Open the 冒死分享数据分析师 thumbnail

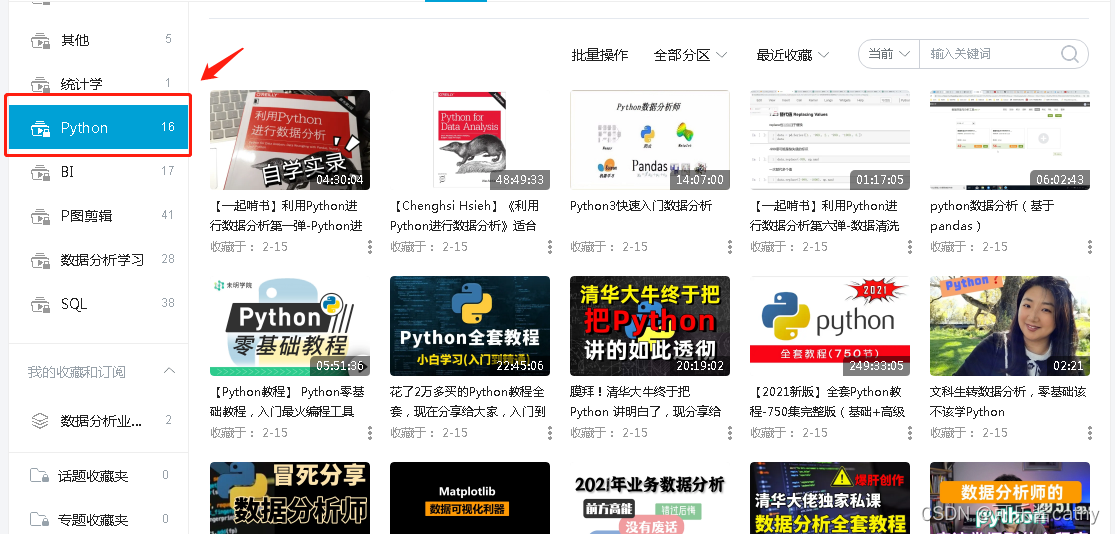(290, 498)
